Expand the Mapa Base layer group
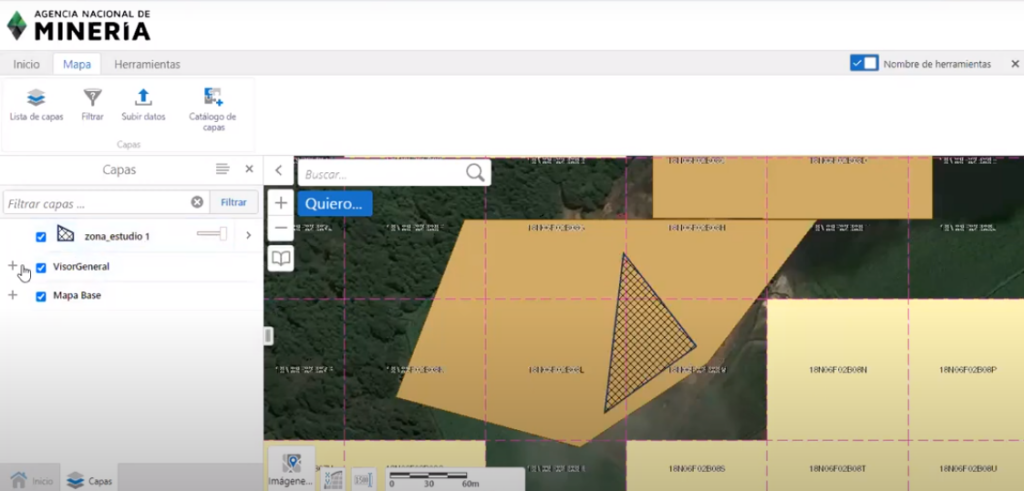The width and height of the screenshot is (1024, 491). 12,295
